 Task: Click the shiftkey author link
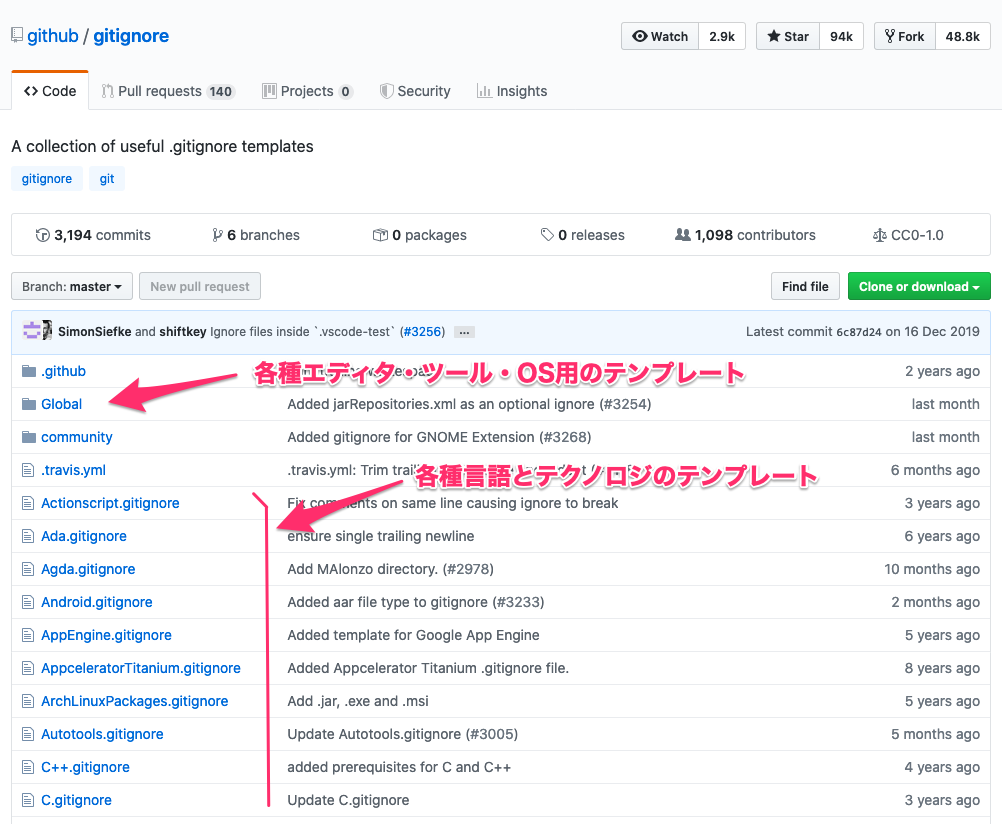(183, 332)
